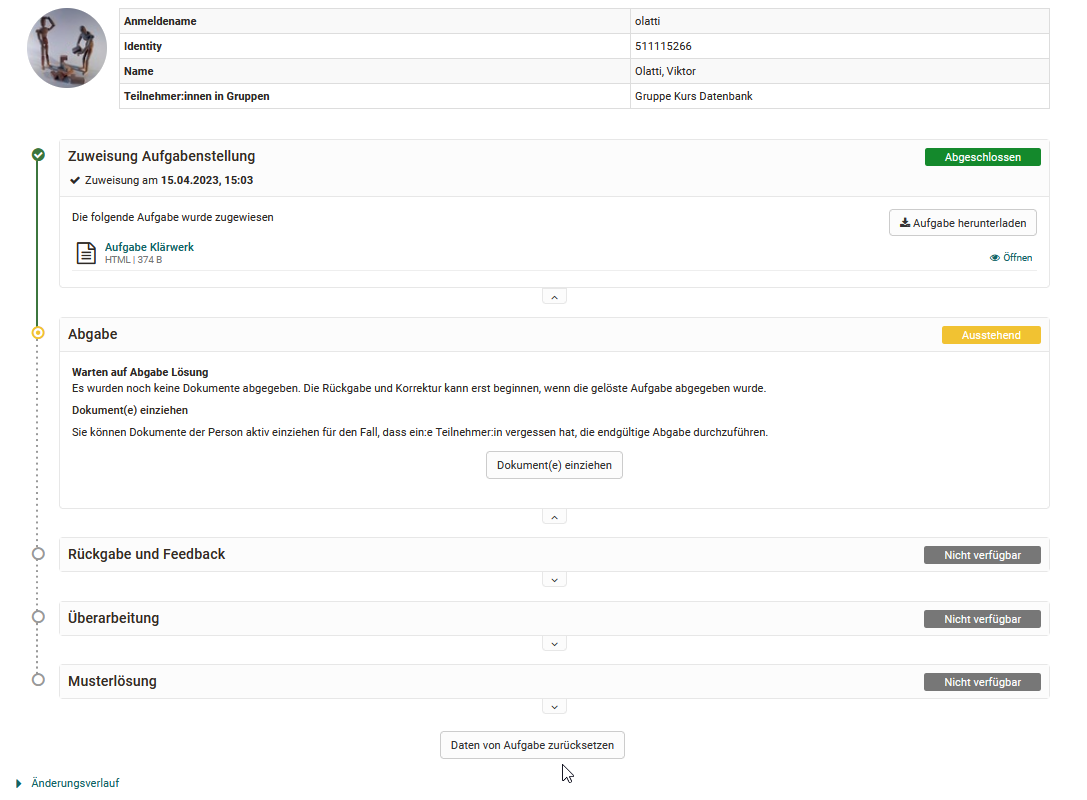Click Daten von Aufgabe zurücksetzen button

click(x=532, y=745)
